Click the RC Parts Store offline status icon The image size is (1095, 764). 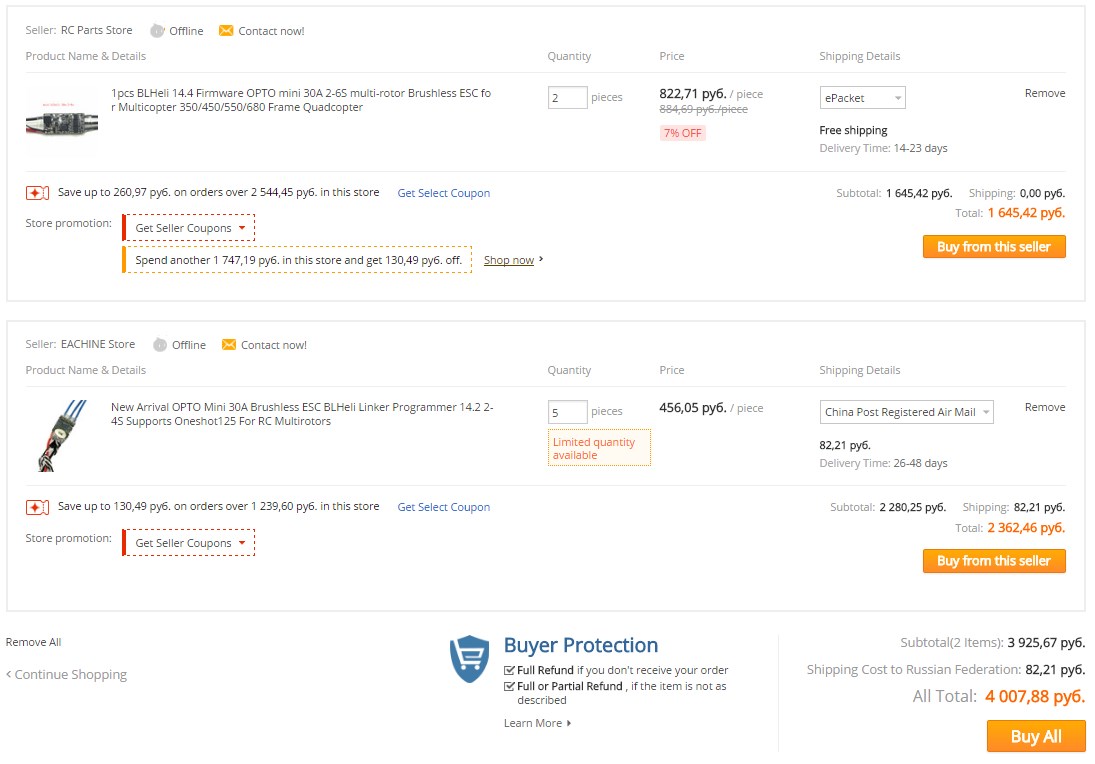point(157,31)
